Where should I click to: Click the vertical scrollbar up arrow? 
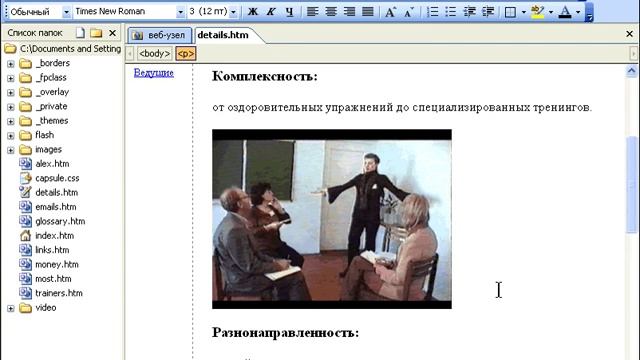pyautogui.click(x=631, y=71)
